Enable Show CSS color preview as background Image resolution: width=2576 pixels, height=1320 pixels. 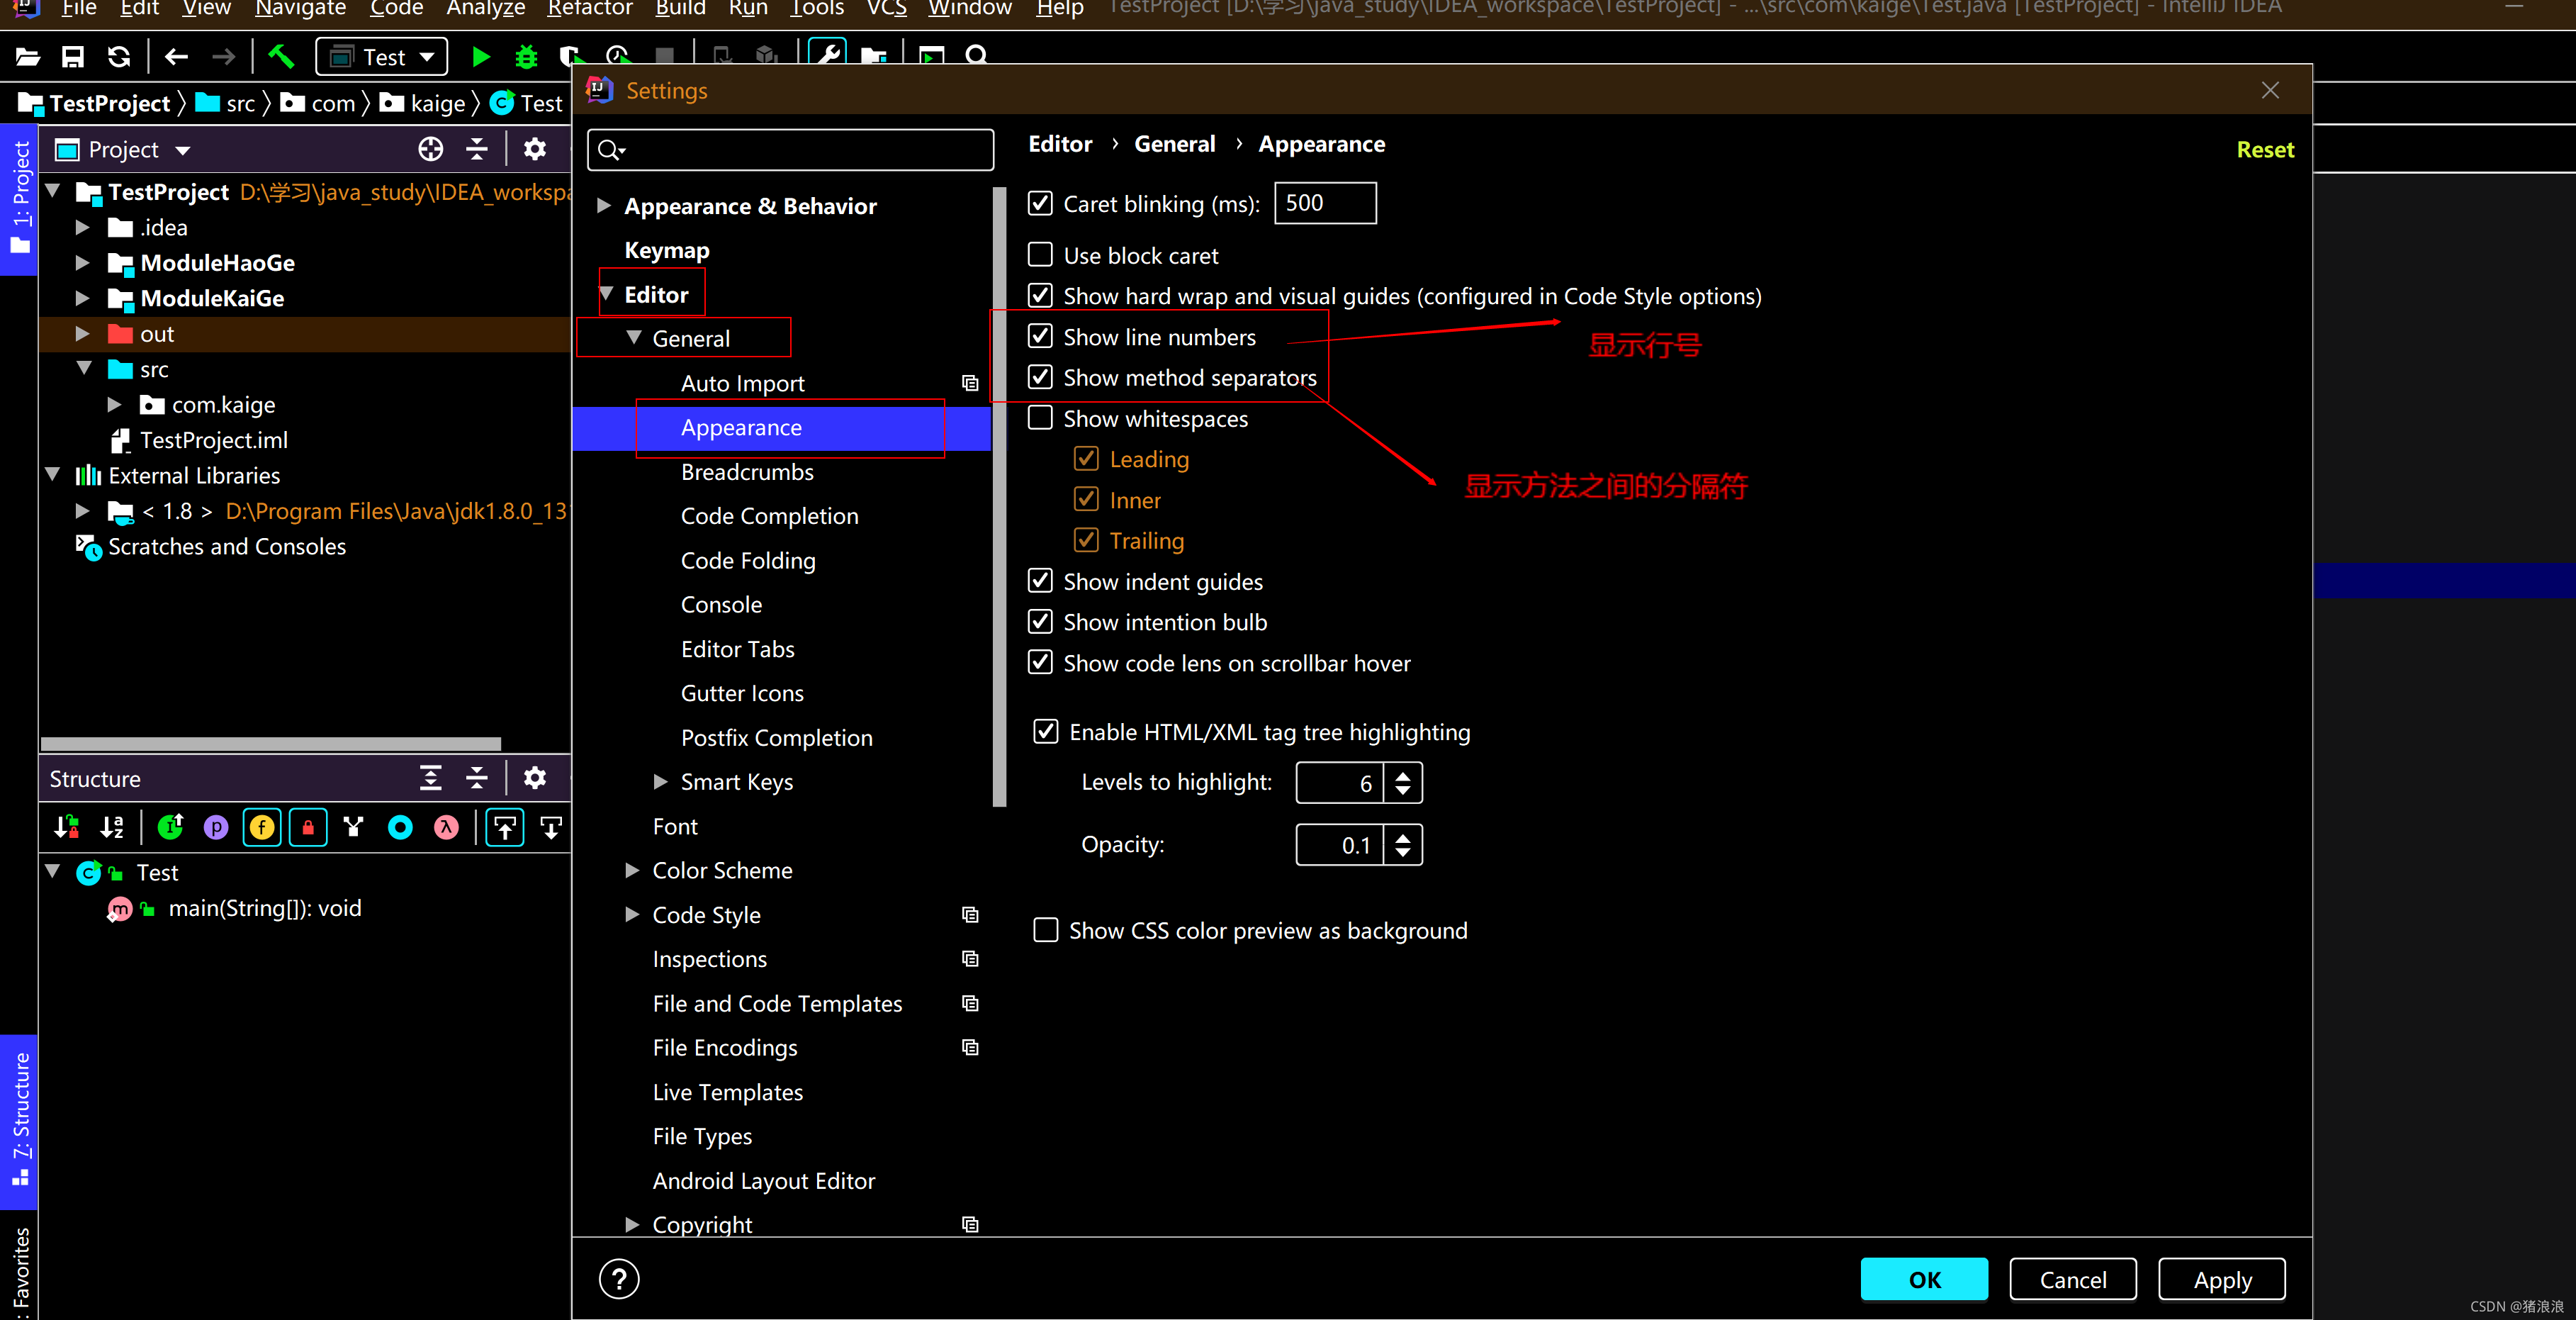(x=1046, y=930)
